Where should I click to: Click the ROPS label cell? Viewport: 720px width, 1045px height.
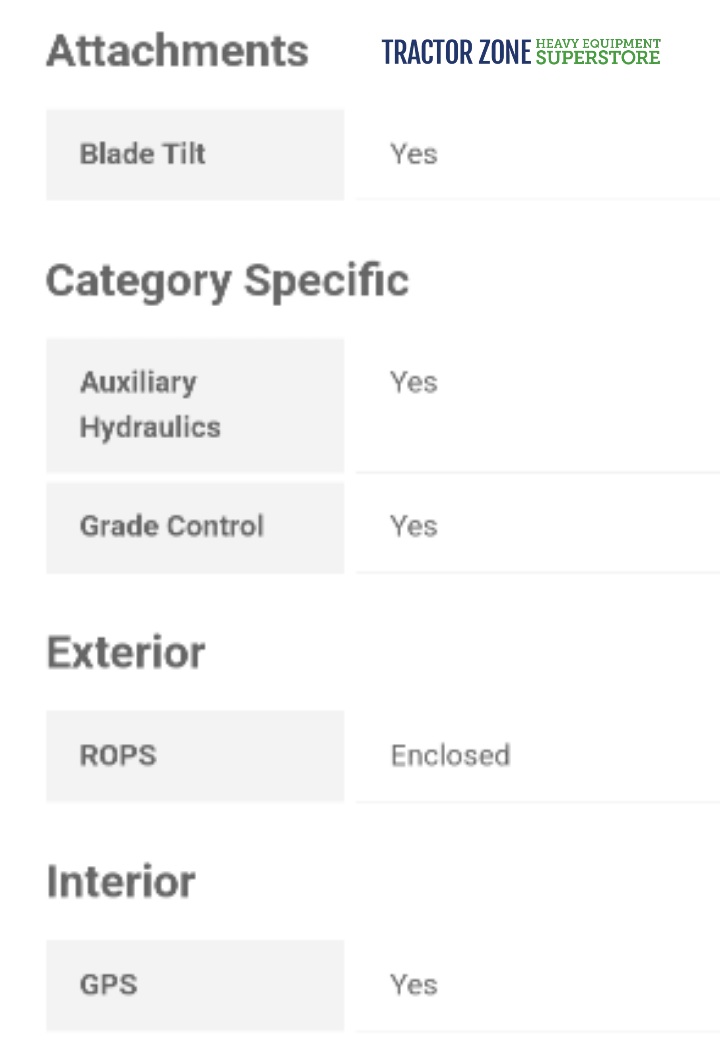coord(118,755)
